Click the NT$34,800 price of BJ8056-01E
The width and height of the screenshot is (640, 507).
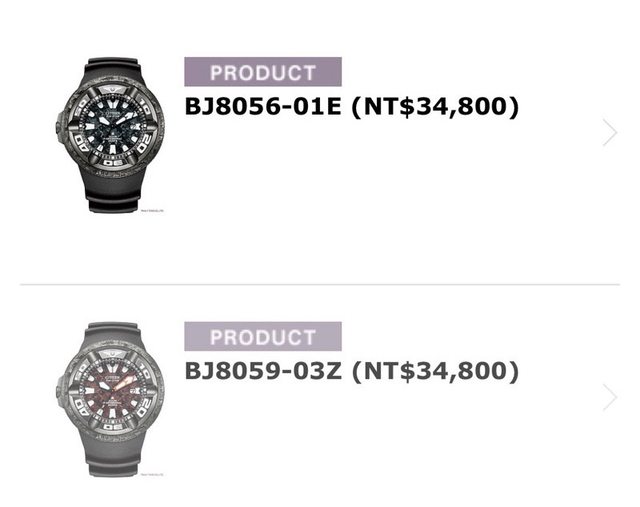[x=436, y=106]
